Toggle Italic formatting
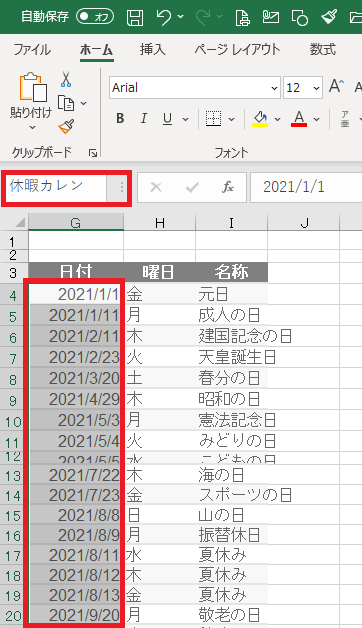This screenshot has width=362, height=628. coord(144,119)
